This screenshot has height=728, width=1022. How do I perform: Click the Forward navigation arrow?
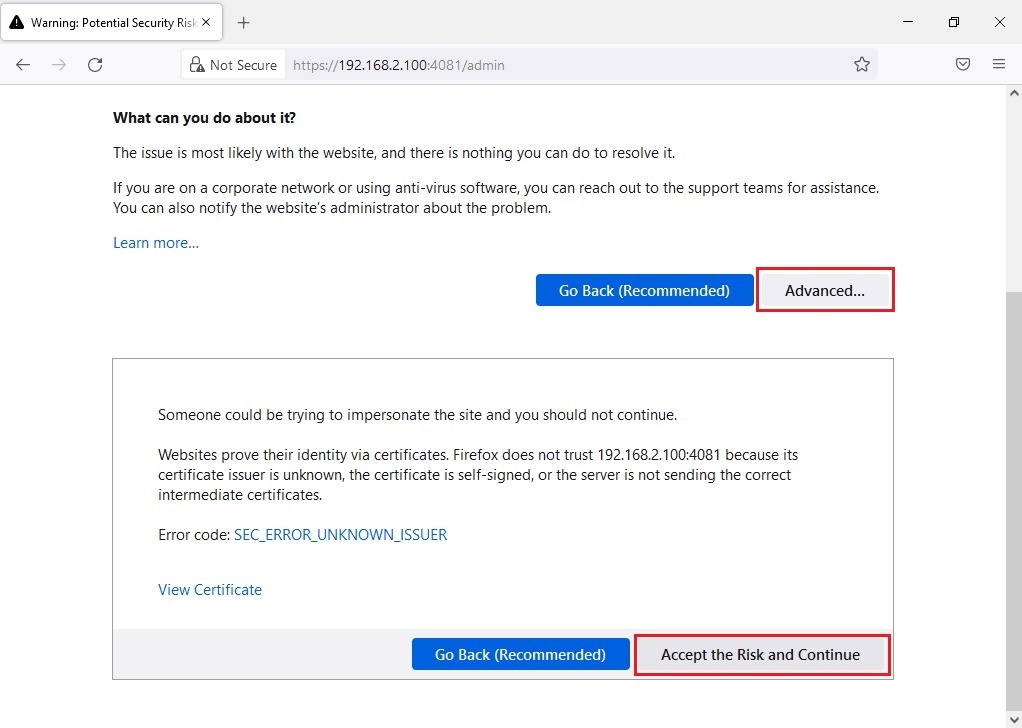(59, 65)
